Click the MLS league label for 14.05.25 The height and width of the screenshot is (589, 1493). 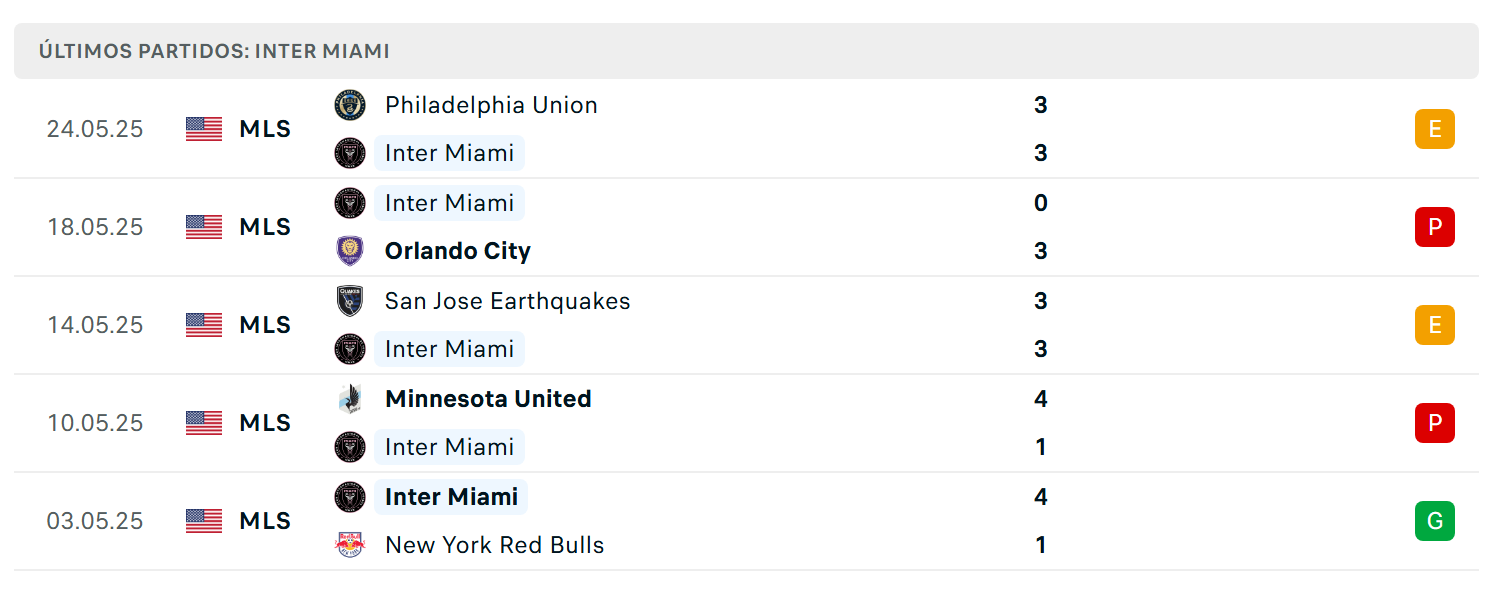(x=265, y=325)
